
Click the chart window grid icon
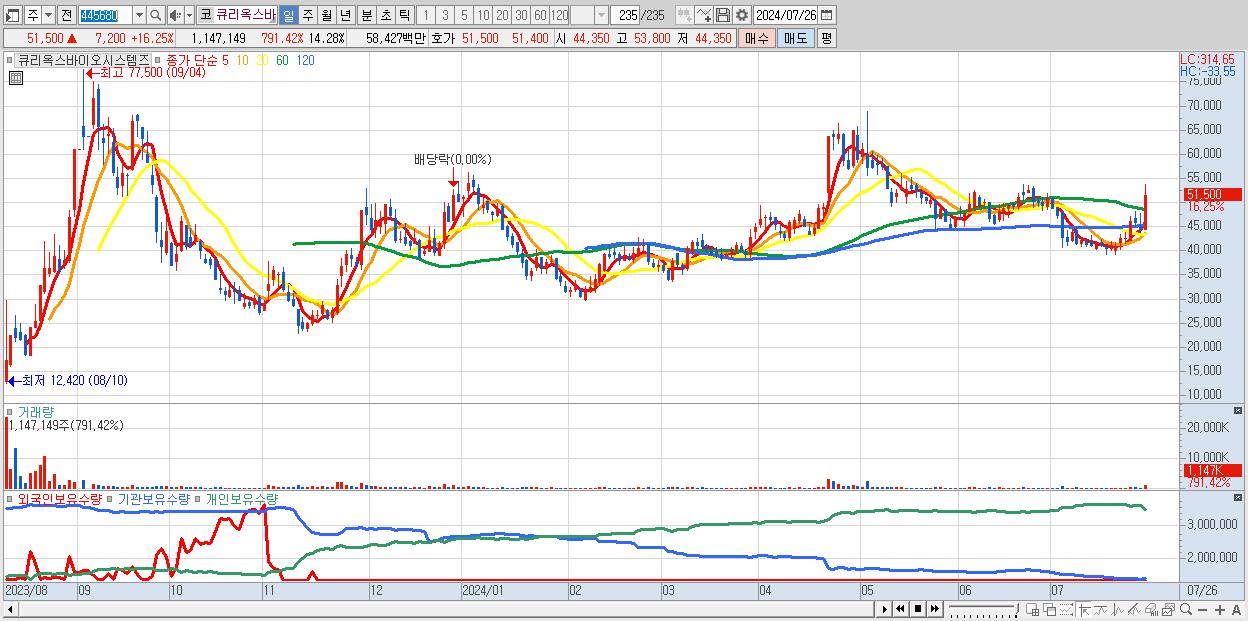pyautogui.click(x=1033, y=610)
